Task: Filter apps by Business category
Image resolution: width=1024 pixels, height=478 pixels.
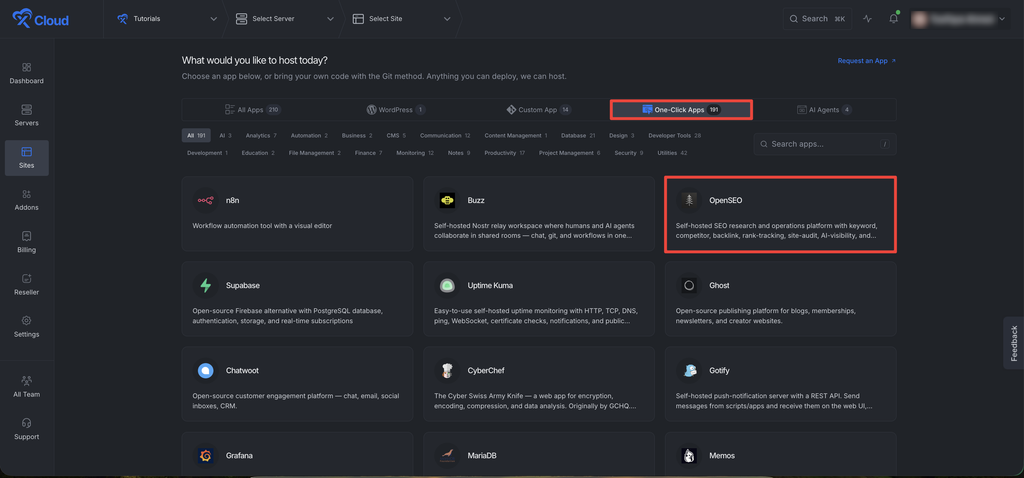Action: coord(357,136)
